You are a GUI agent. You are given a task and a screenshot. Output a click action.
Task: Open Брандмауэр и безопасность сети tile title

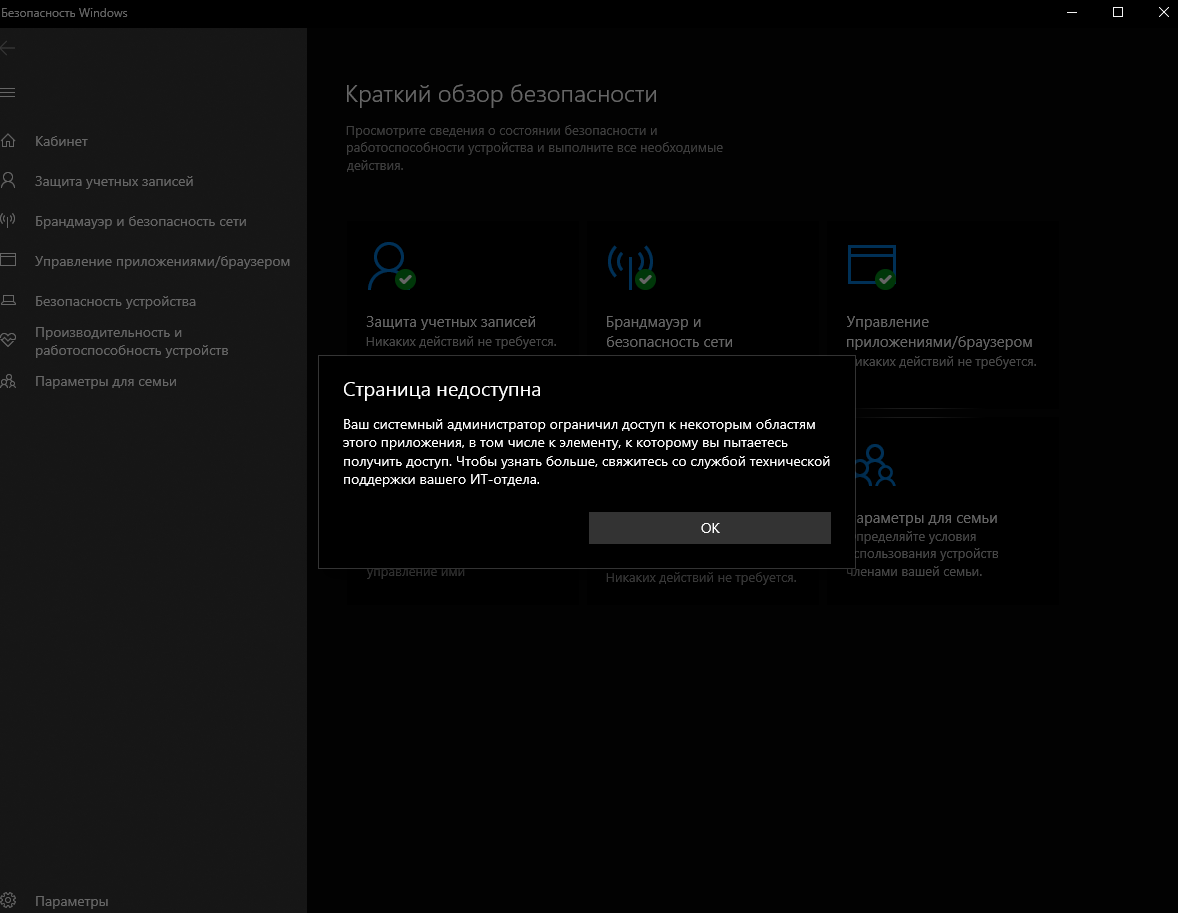pos(669,331)
